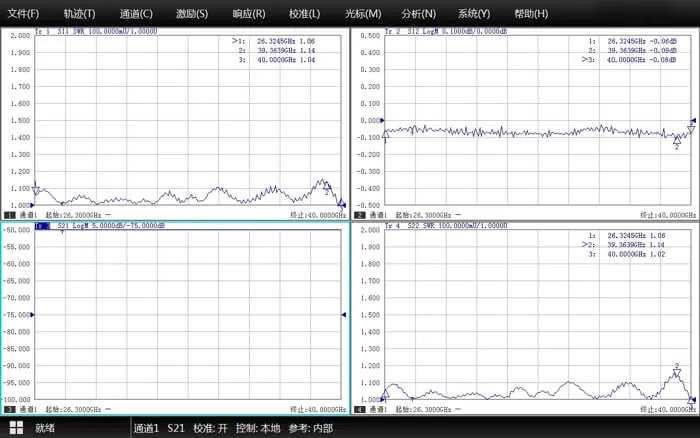700x438 pixels.
Task: Click the 0.500 axis label in S12 window
Action: click(370, 36)
